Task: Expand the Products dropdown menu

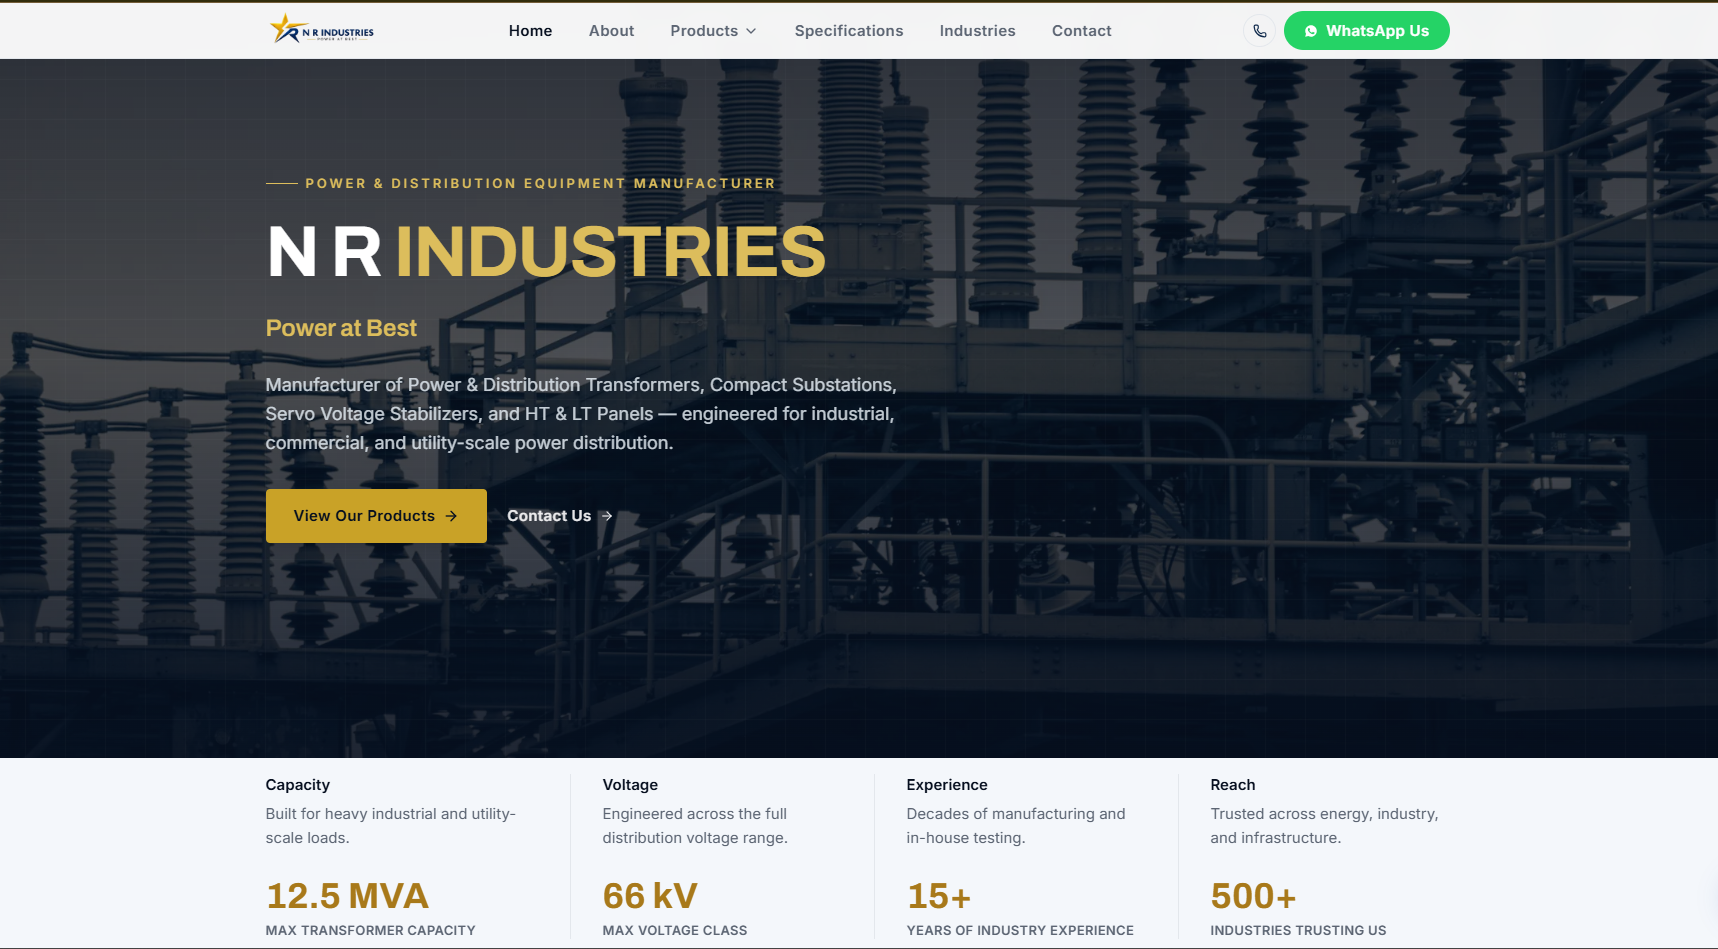Action: click(713, 31)
